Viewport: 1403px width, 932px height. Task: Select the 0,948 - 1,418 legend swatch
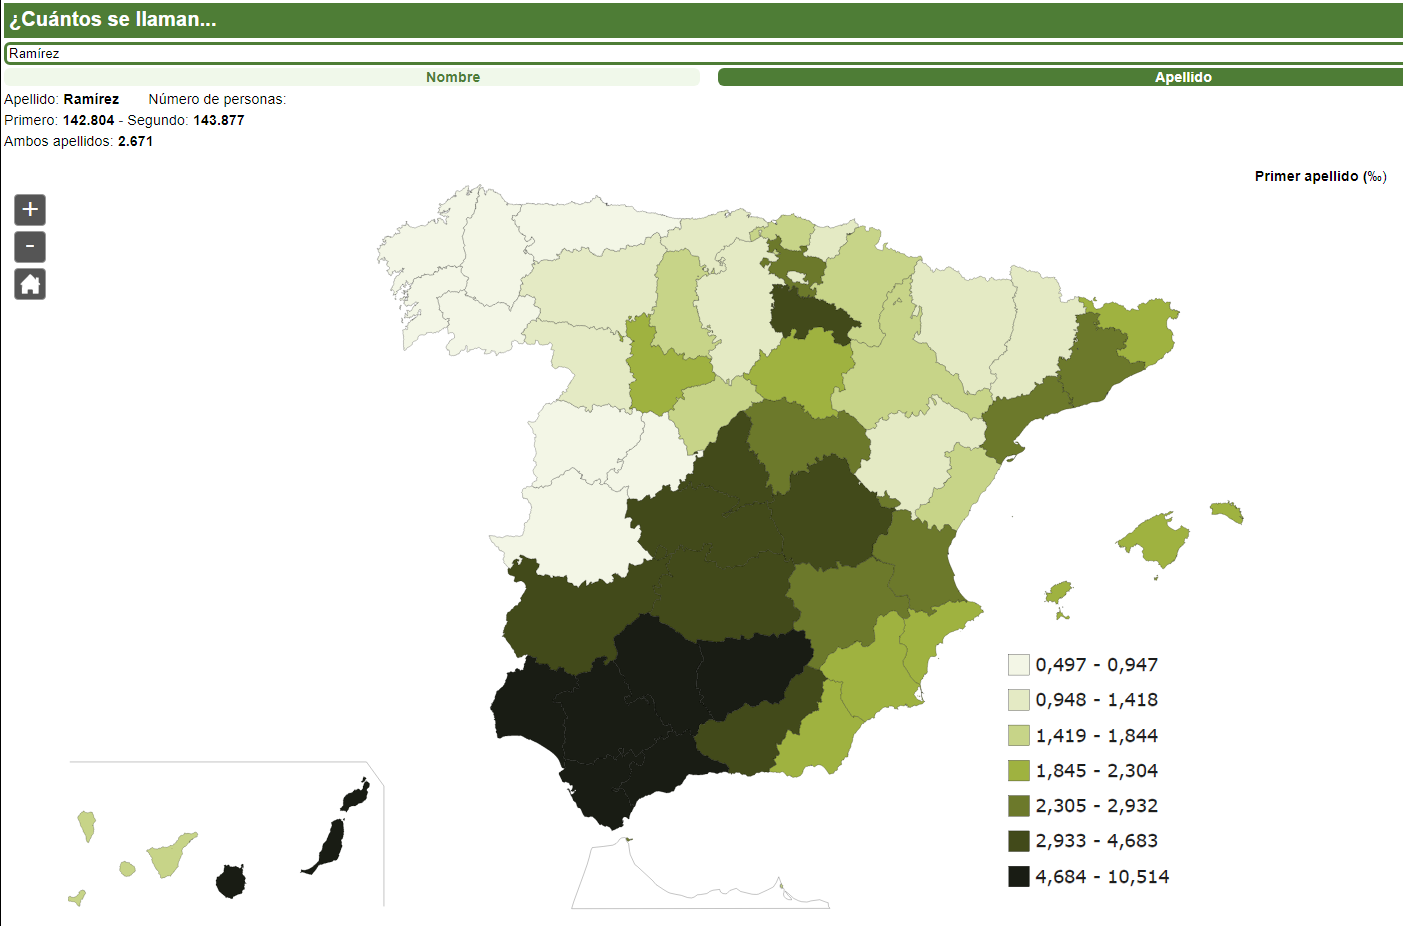click(x=1019, y=700)
